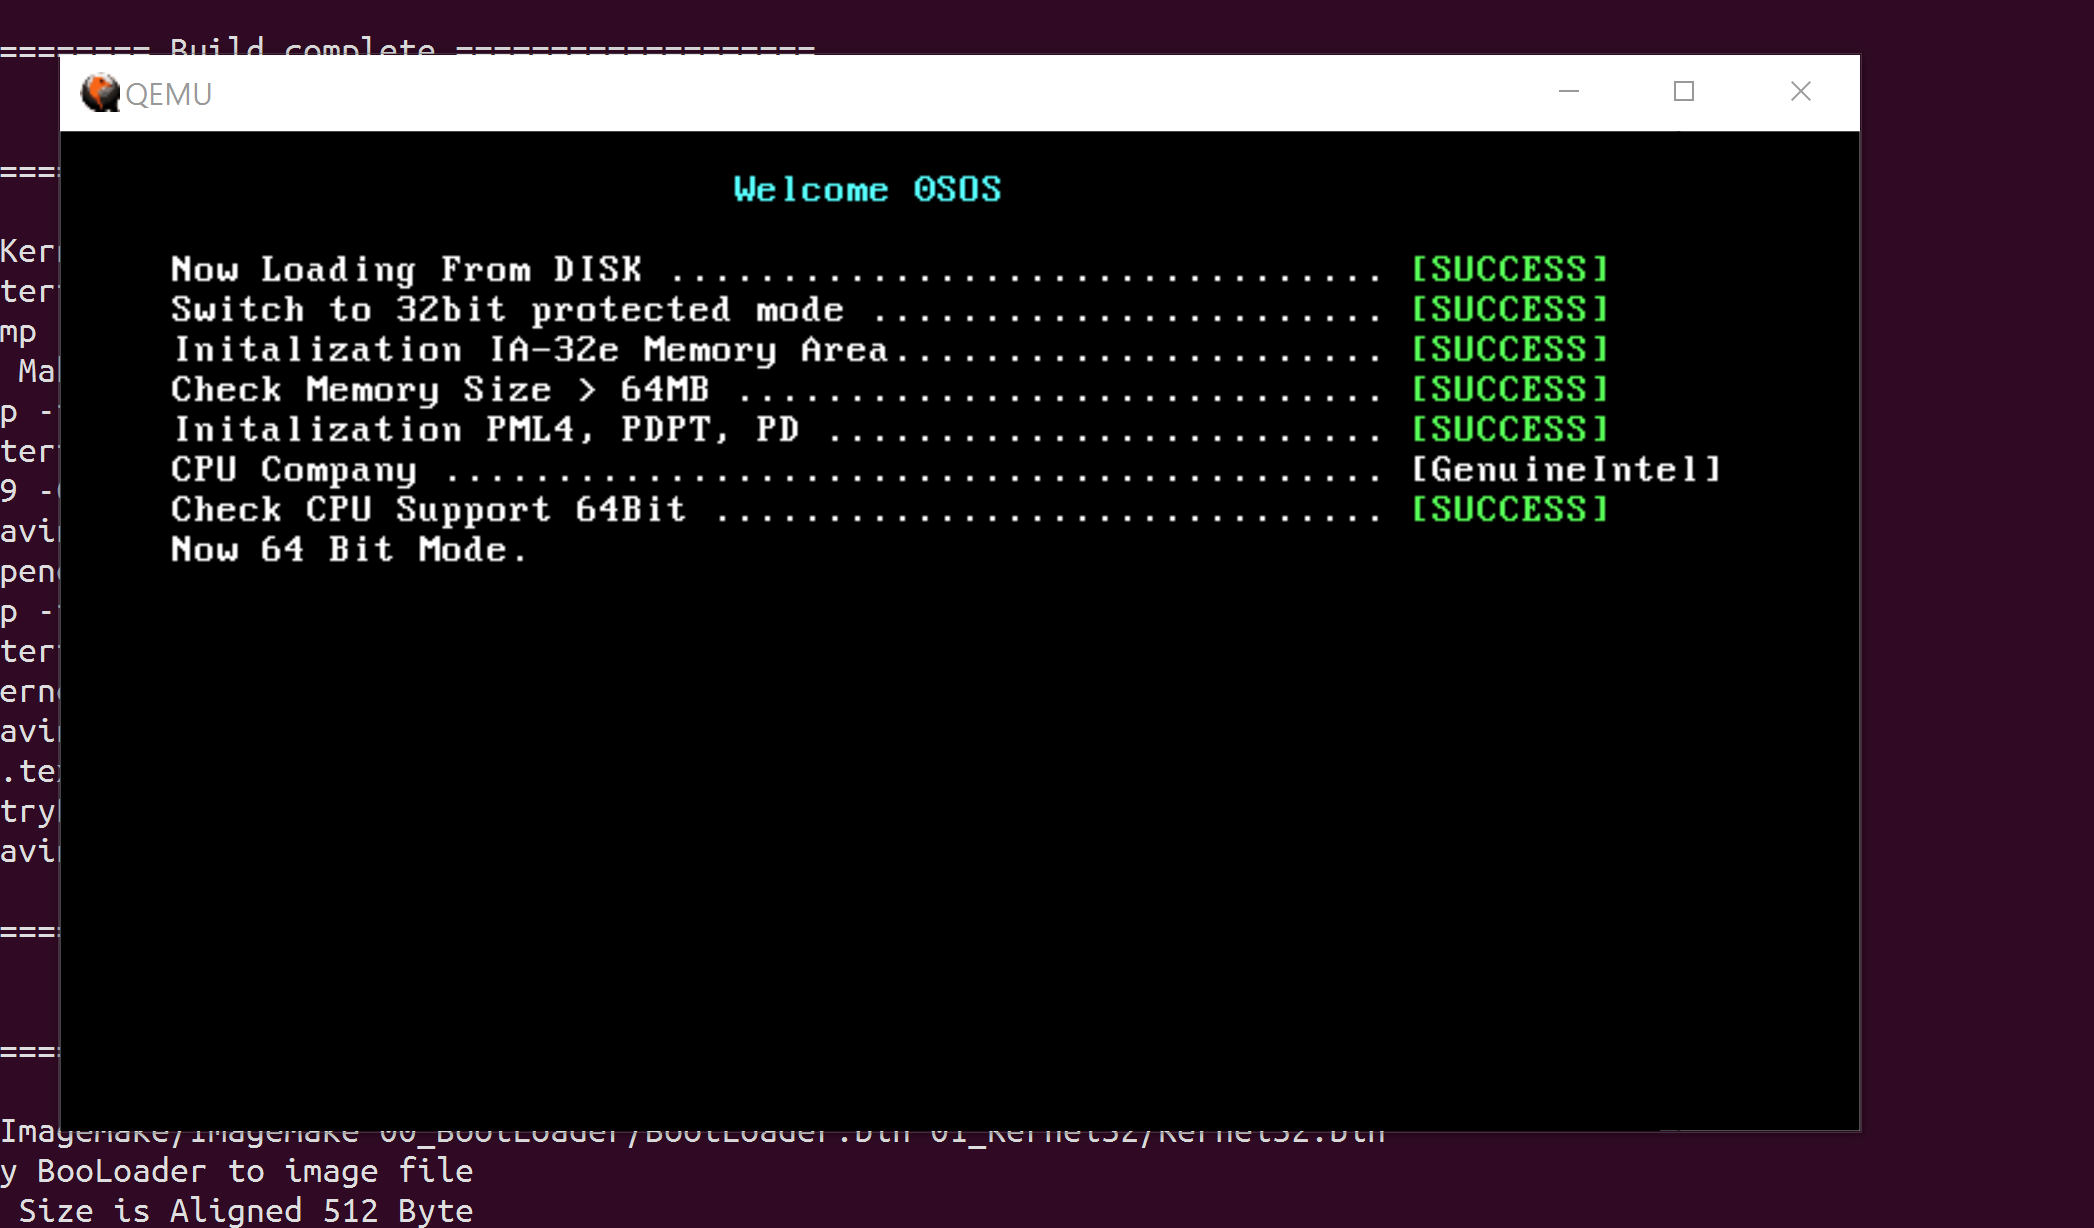Click [SUCCESS] beside Check CPU Support 64Bit

point(1510,509)
